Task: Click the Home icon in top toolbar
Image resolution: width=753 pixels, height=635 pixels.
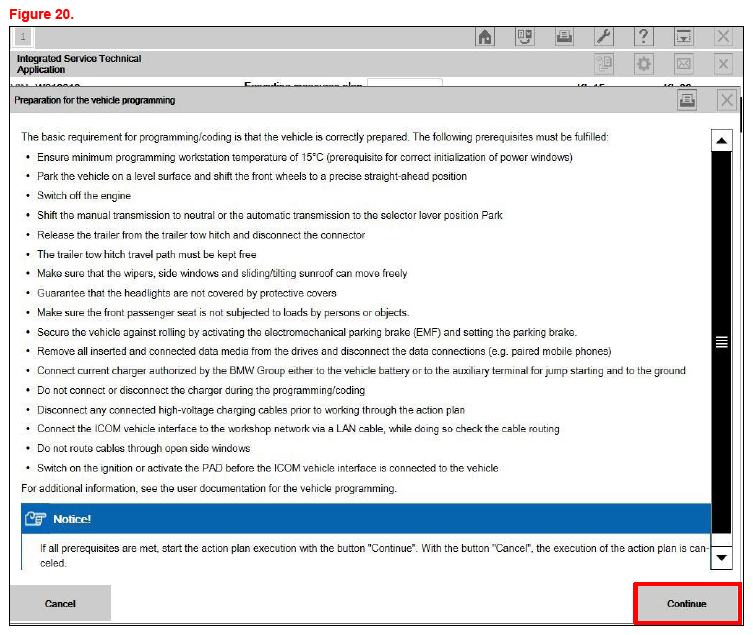Action: [x=485, y=37]
